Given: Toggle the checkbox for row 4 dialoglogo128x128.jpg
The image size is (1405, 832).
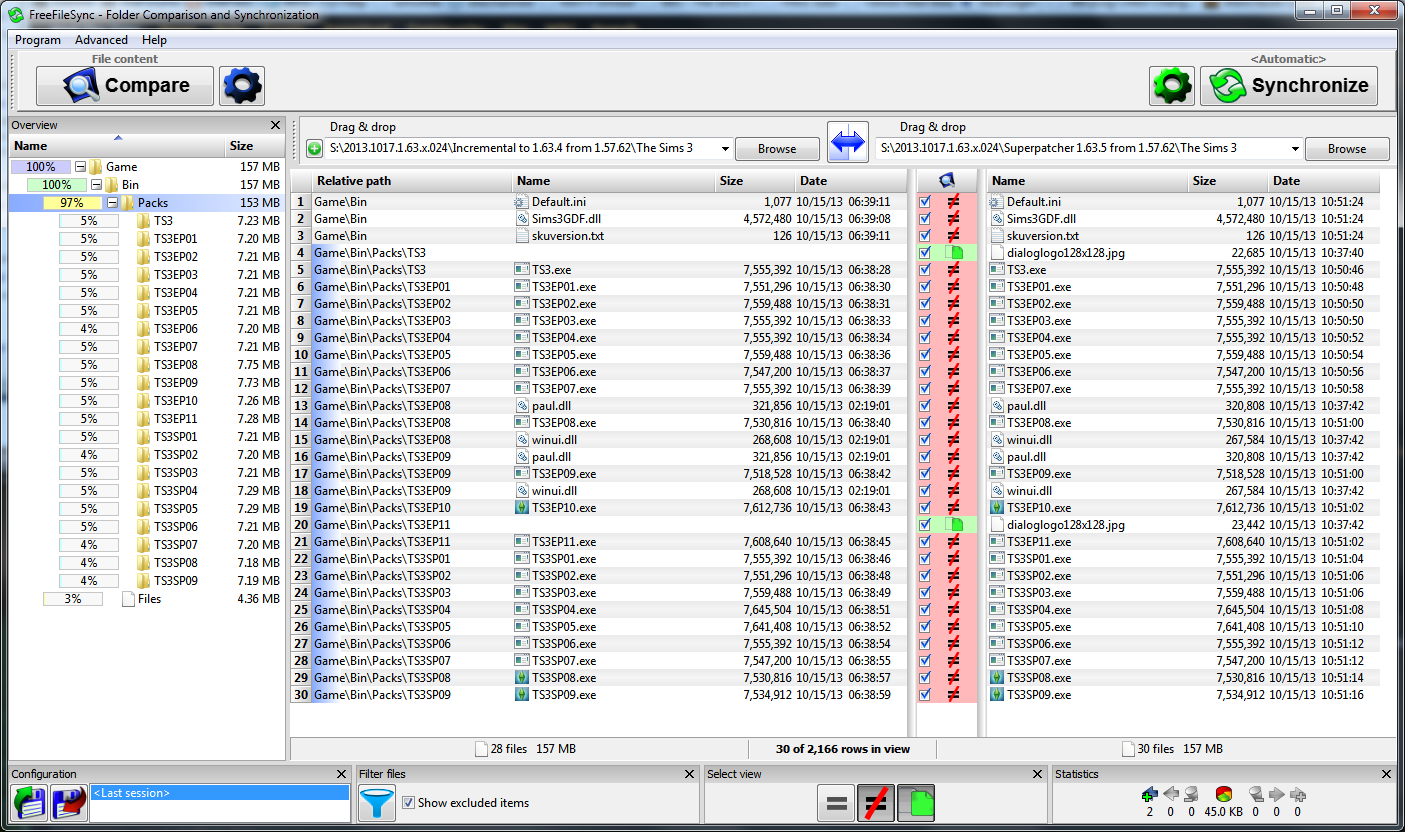Looking at the screenshot, I should pyautogui.click(x=925, y=253).
